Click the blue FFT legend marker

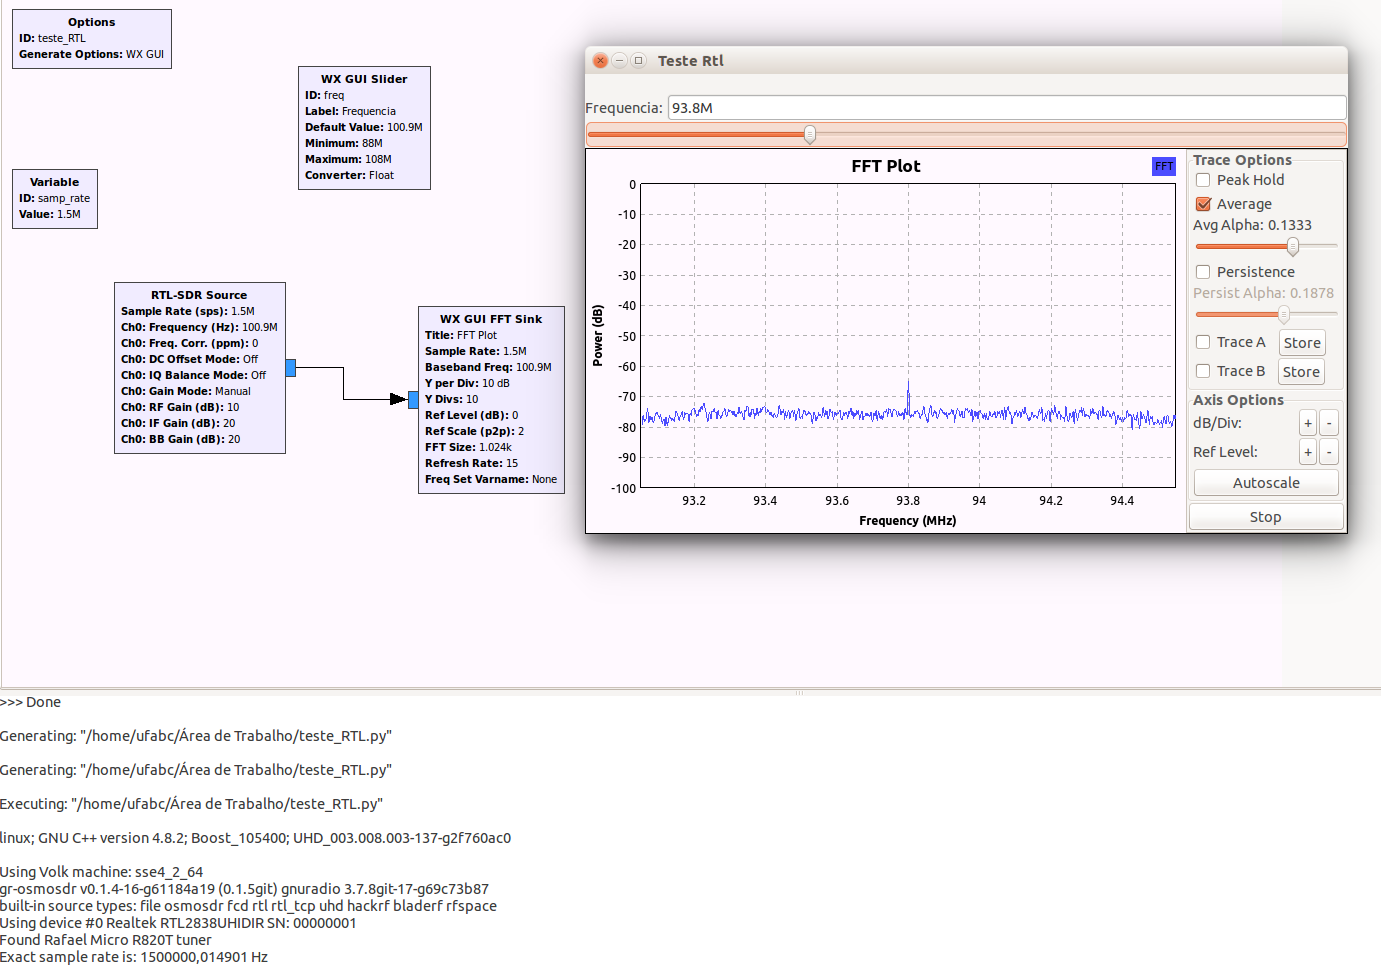(x=1163, y=167)
